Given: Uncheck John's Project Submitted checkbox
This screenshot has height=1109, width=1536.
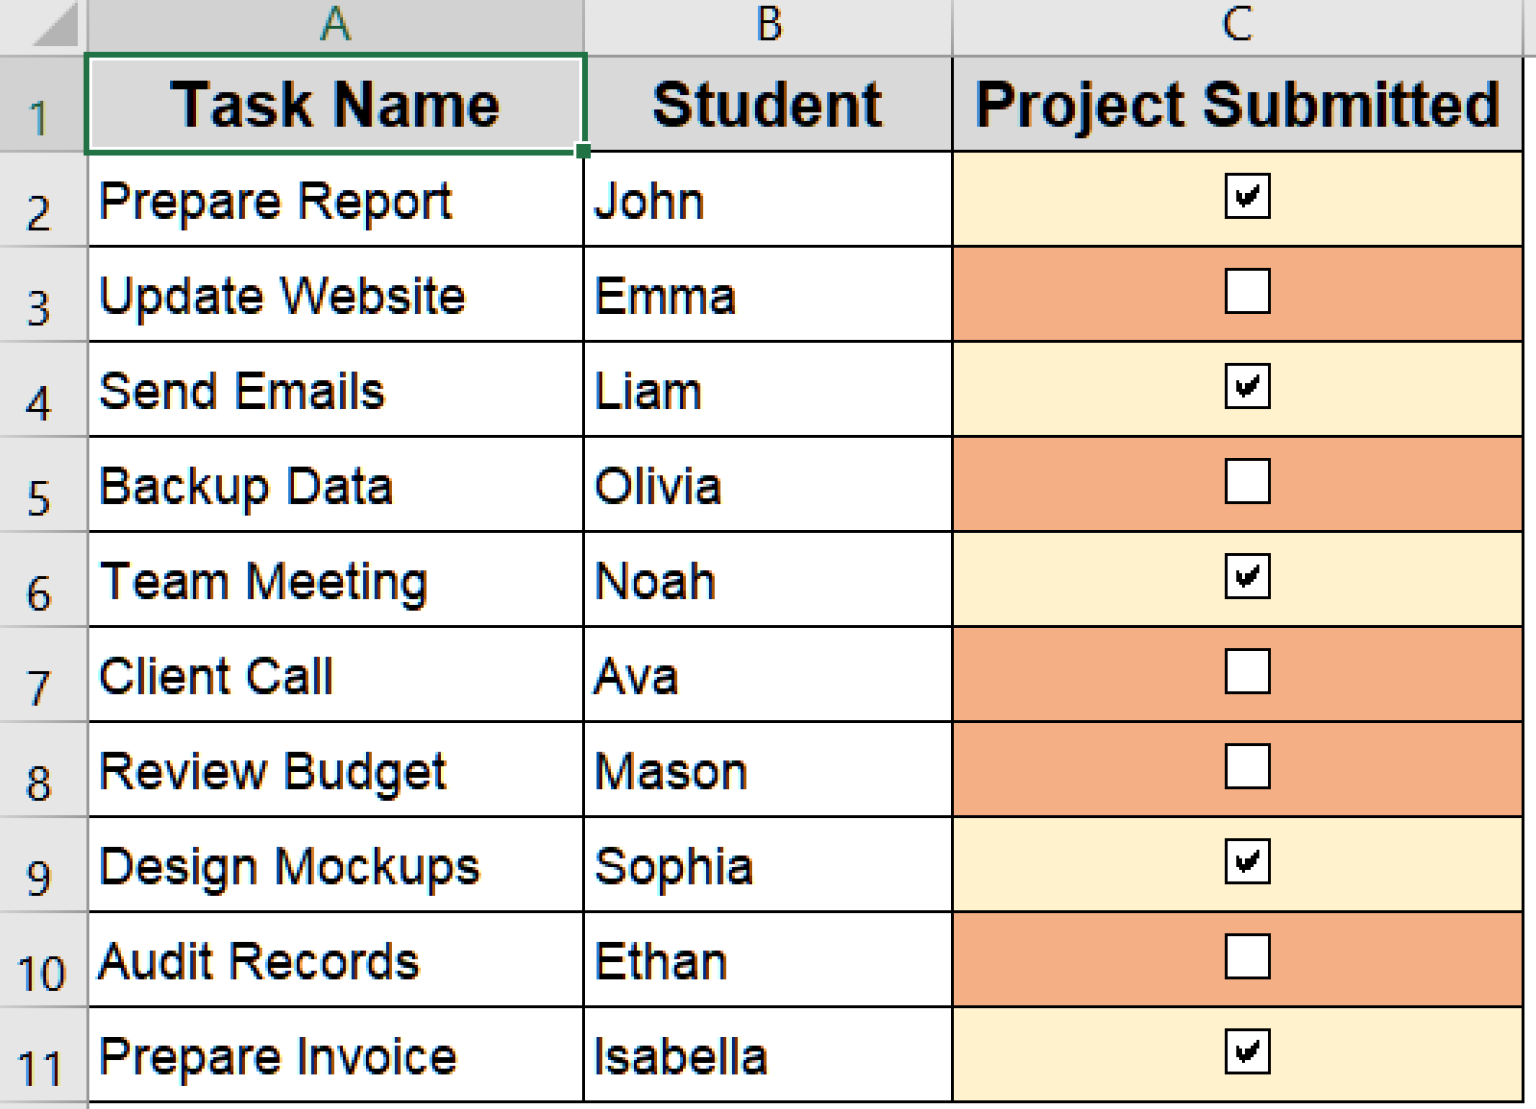Looking at the screenshot, I should coord(1247,197).
